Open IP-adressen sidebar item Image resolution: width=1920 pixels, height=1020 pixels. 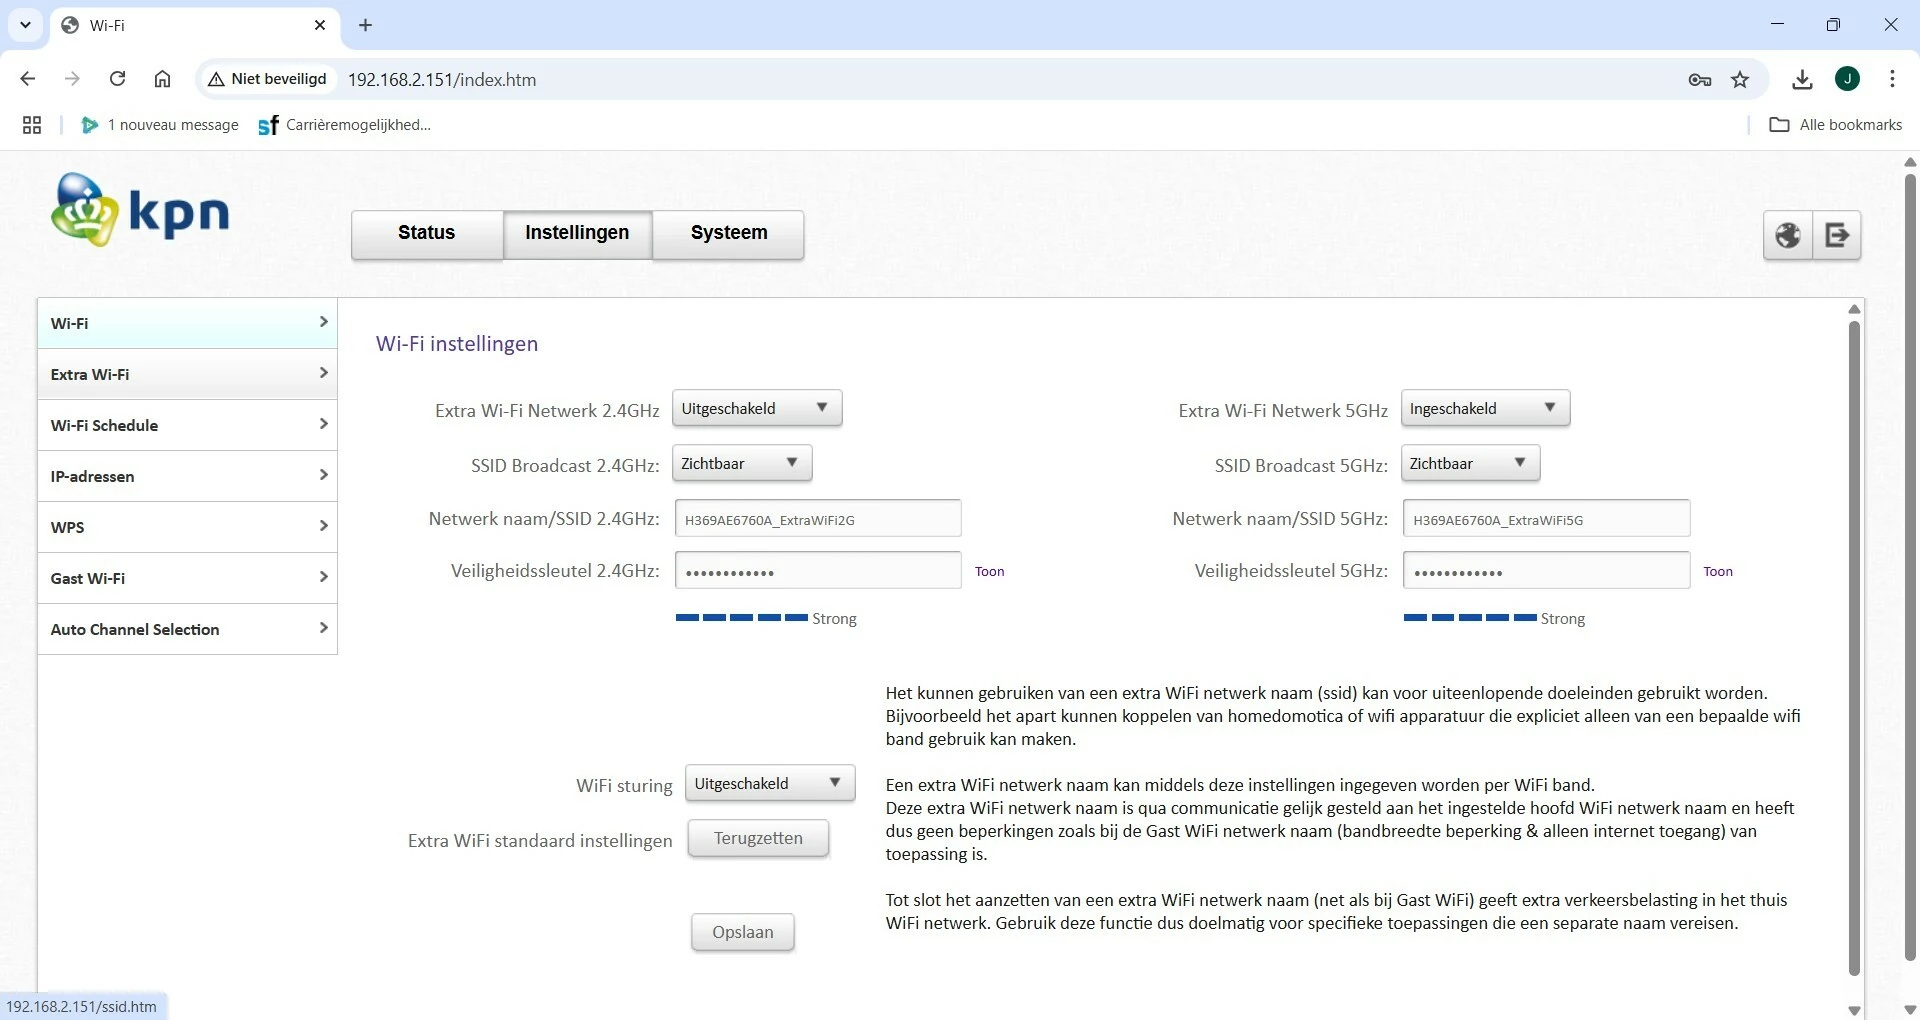click(x=187, y=476)
